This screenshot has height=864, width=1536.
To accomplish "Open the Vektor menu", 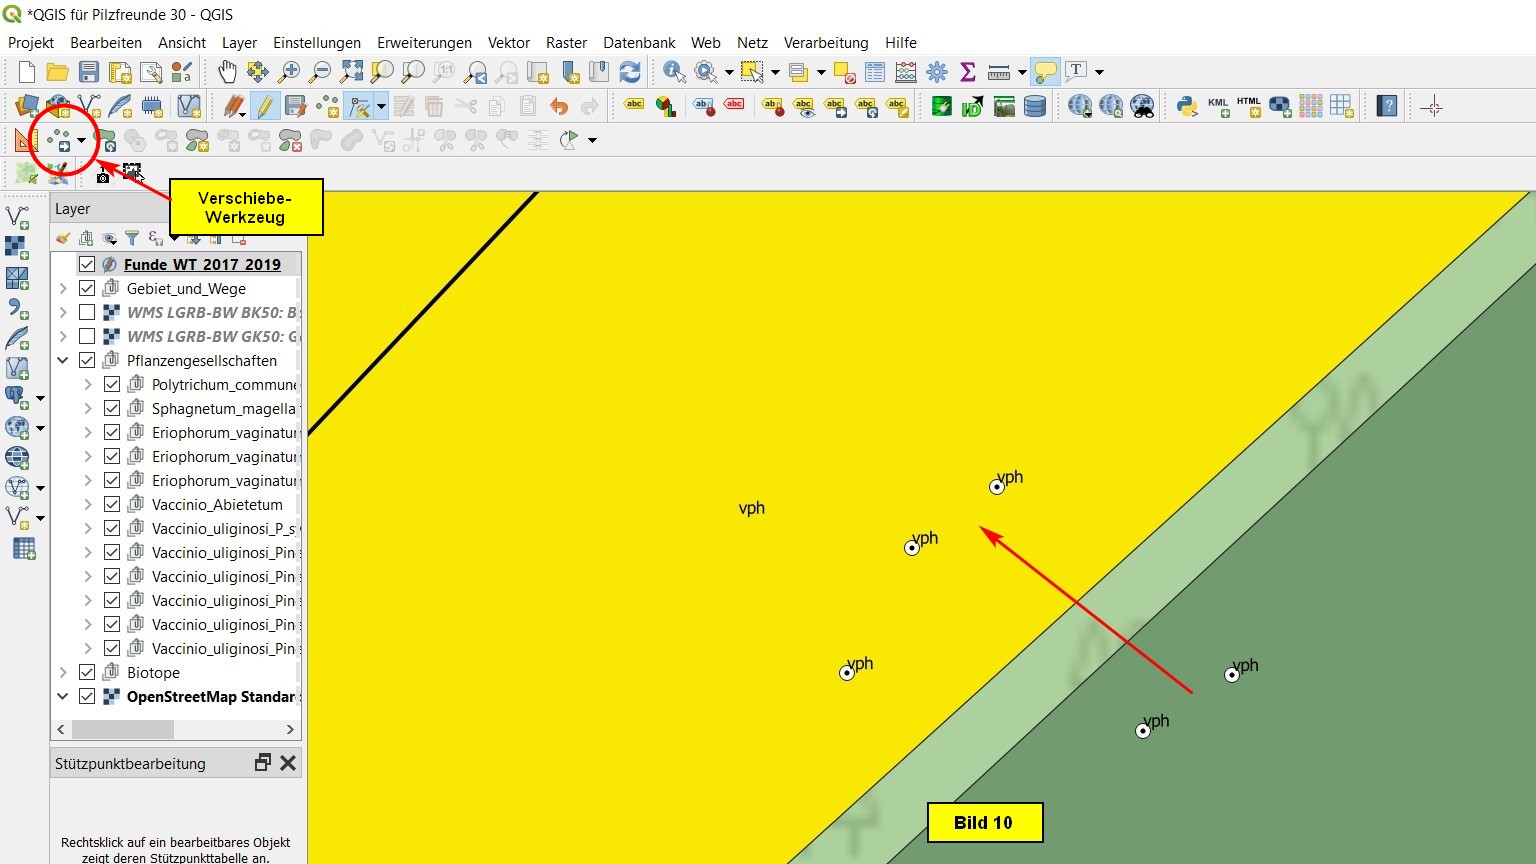I will (x=508, y=42).
